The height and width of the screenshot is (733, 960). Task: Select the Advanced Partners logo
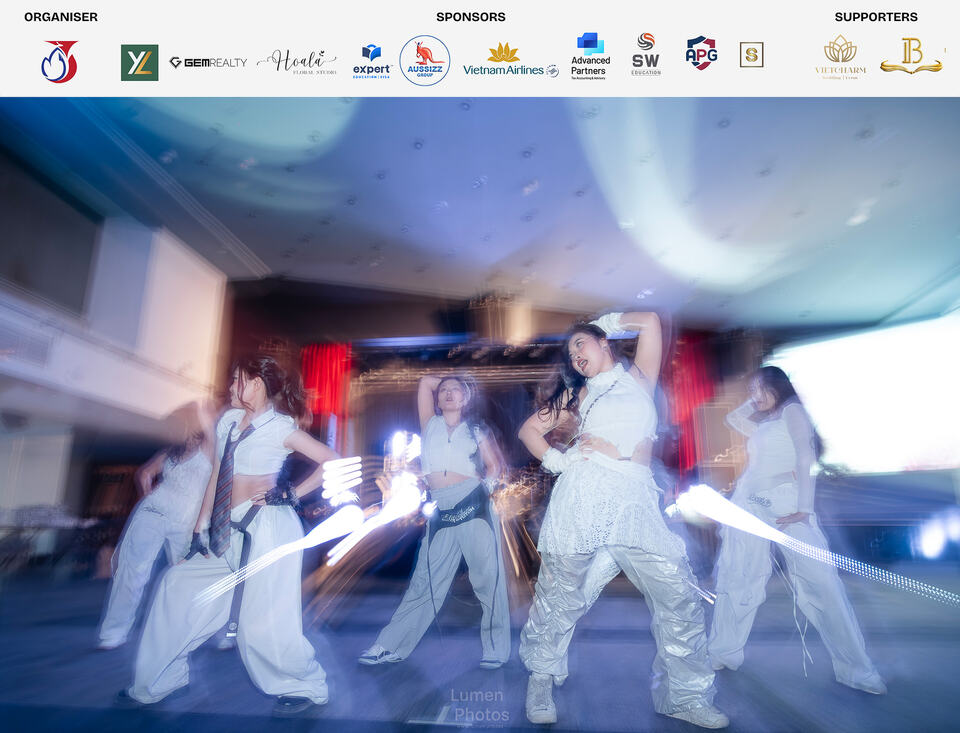point(590,56)
